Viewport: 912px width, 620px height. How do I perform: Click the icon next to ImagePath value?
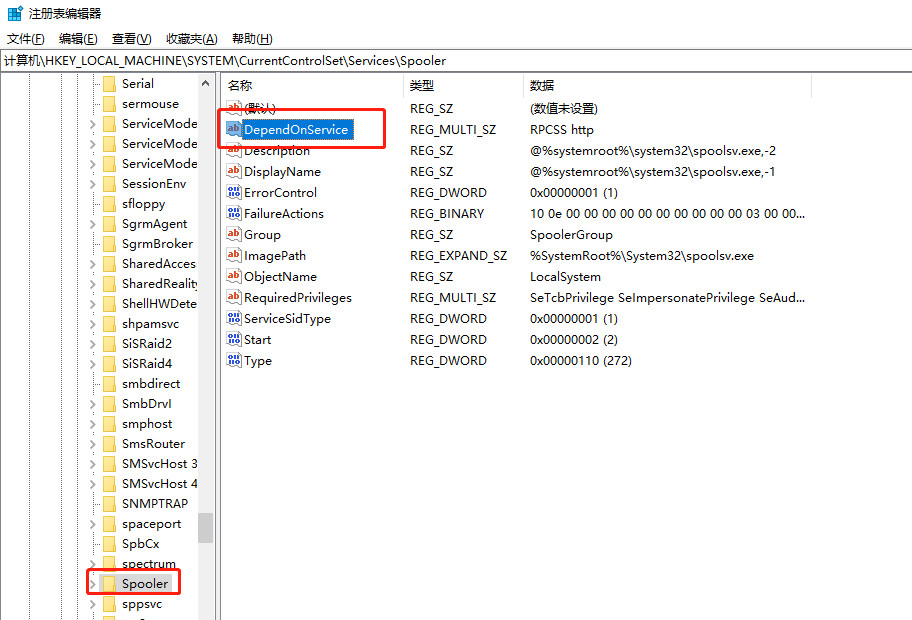pyautogui.click(x=234, y=255)
